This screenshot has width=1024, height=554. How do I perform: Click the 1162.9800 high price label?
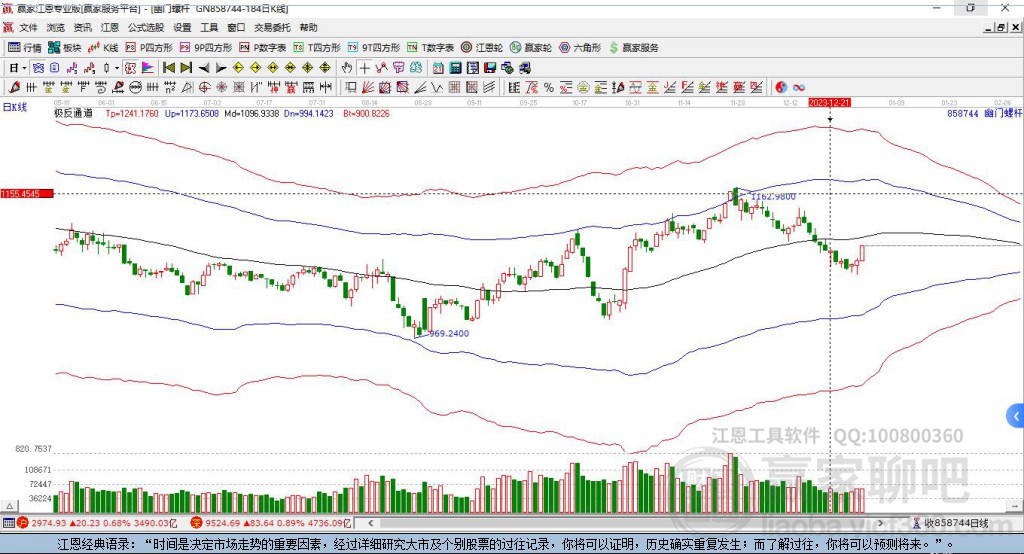coord(773,197)
